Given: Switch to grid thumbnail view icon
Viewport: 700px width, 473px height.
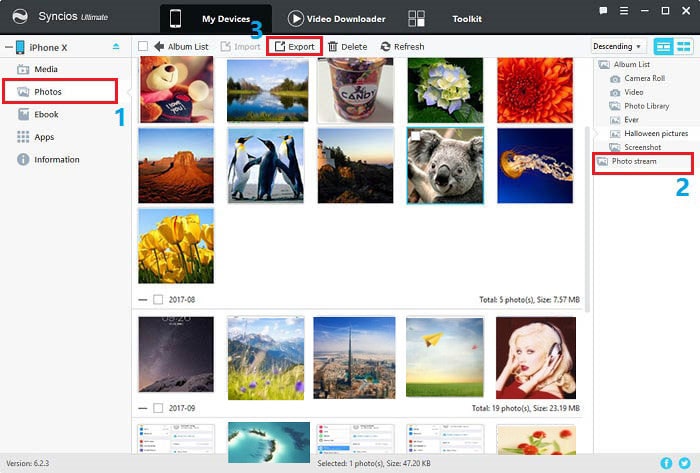Looking at the screenshot, I should 683,46.
